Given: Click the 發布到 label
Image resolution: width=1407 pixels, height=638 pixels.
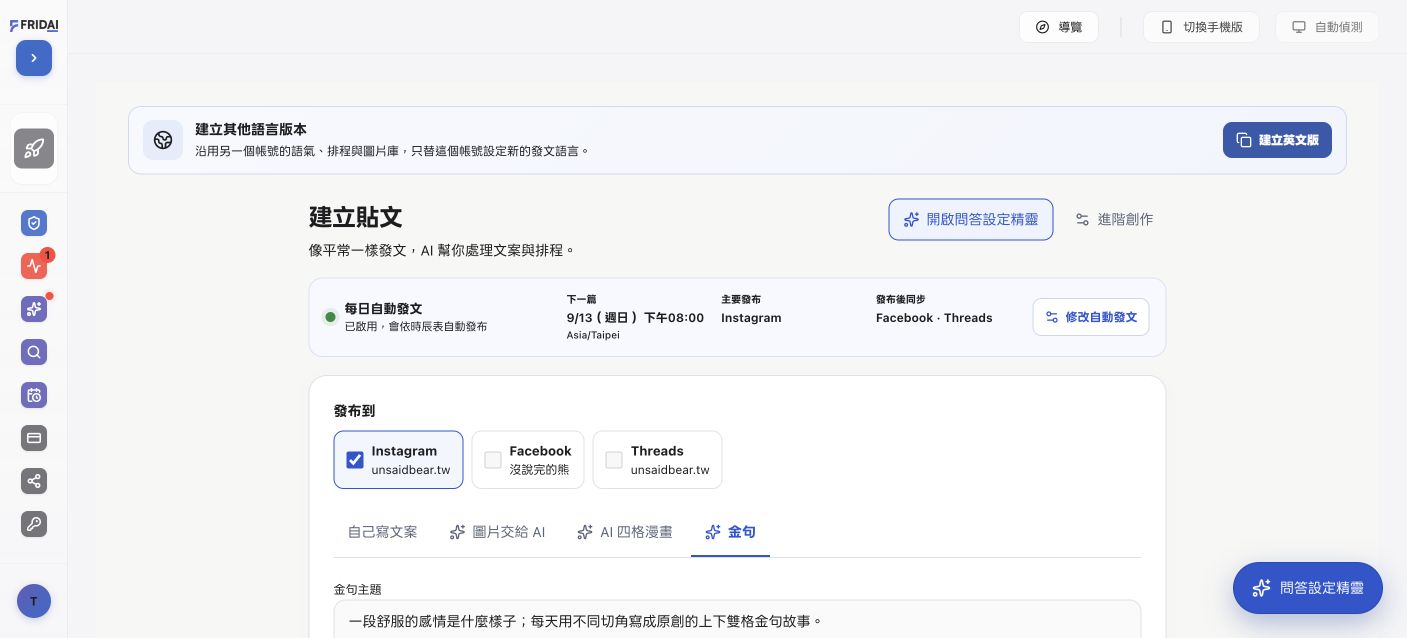Looking at the screenshot, I should (355, 411).
